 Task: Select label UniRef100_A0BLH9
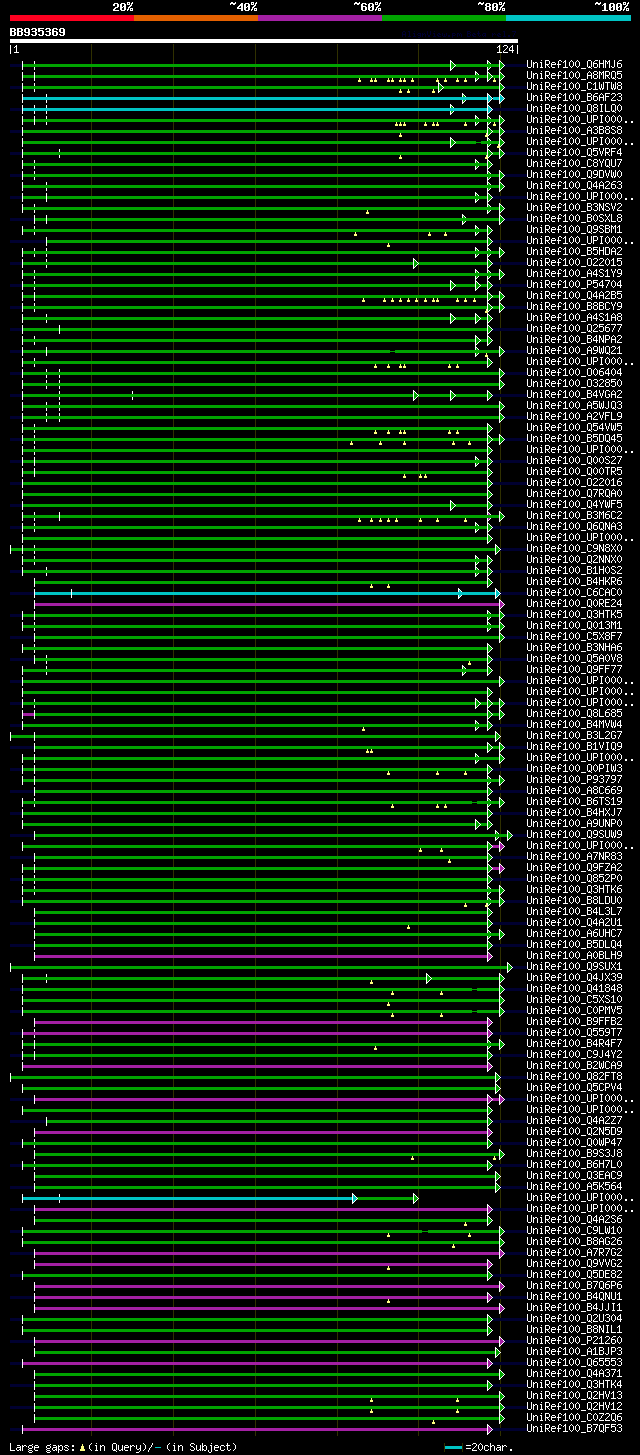574,955
